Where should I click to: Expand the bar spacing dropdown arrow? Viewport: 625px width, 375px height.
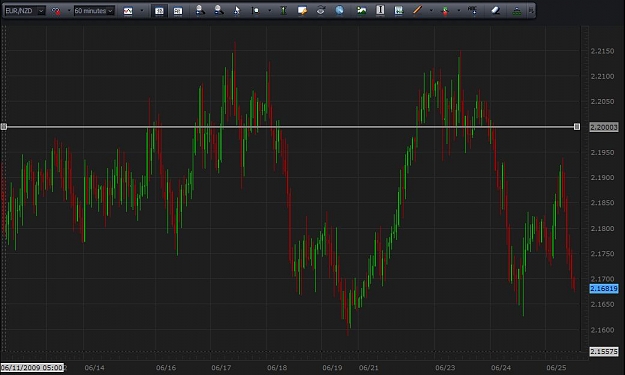[269, 11]
